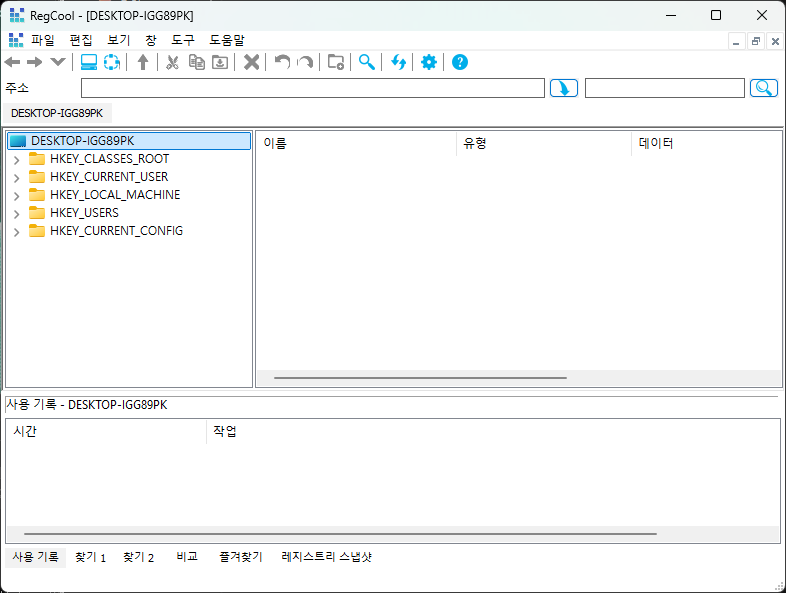786x593 pixels.
Task: Select the HKEY_USERS key
Action: click(x=84, y=213)
